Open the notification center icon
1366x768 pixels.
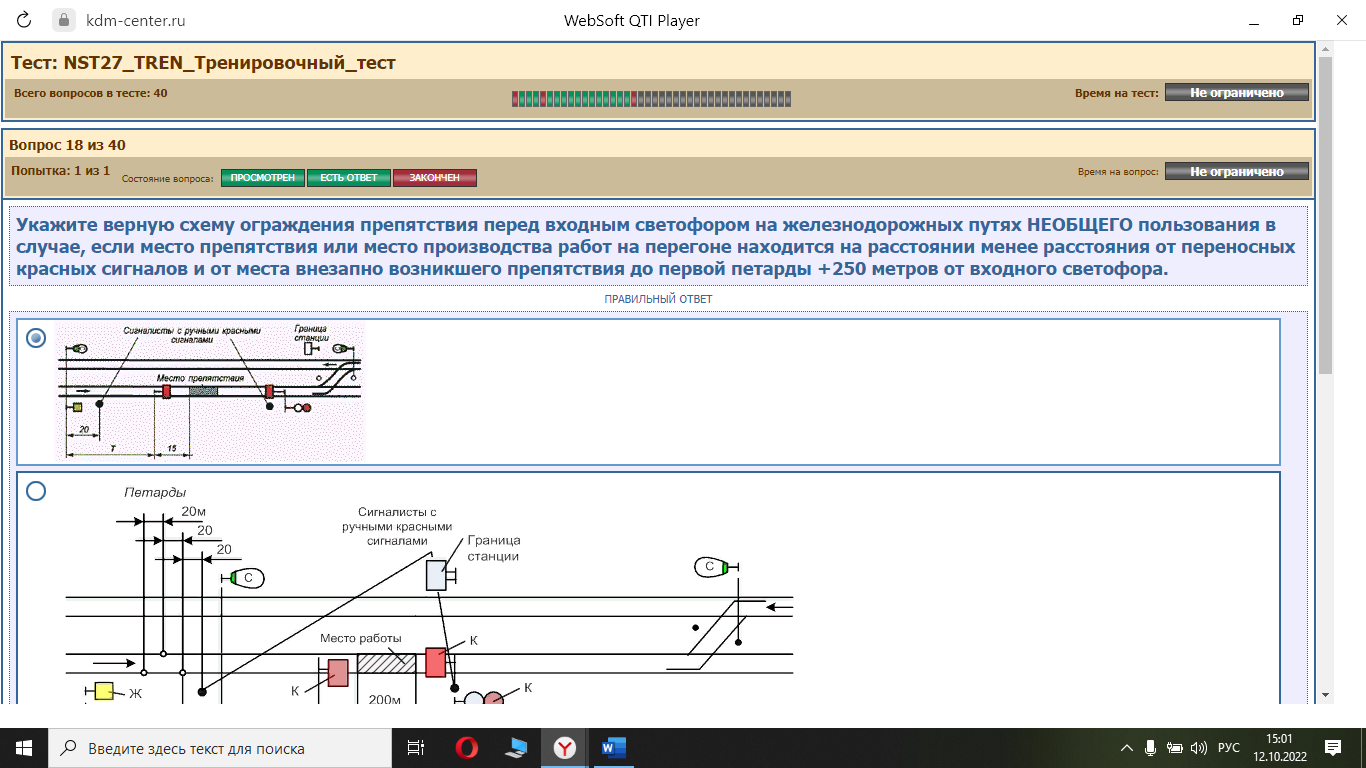(1332, 747)
